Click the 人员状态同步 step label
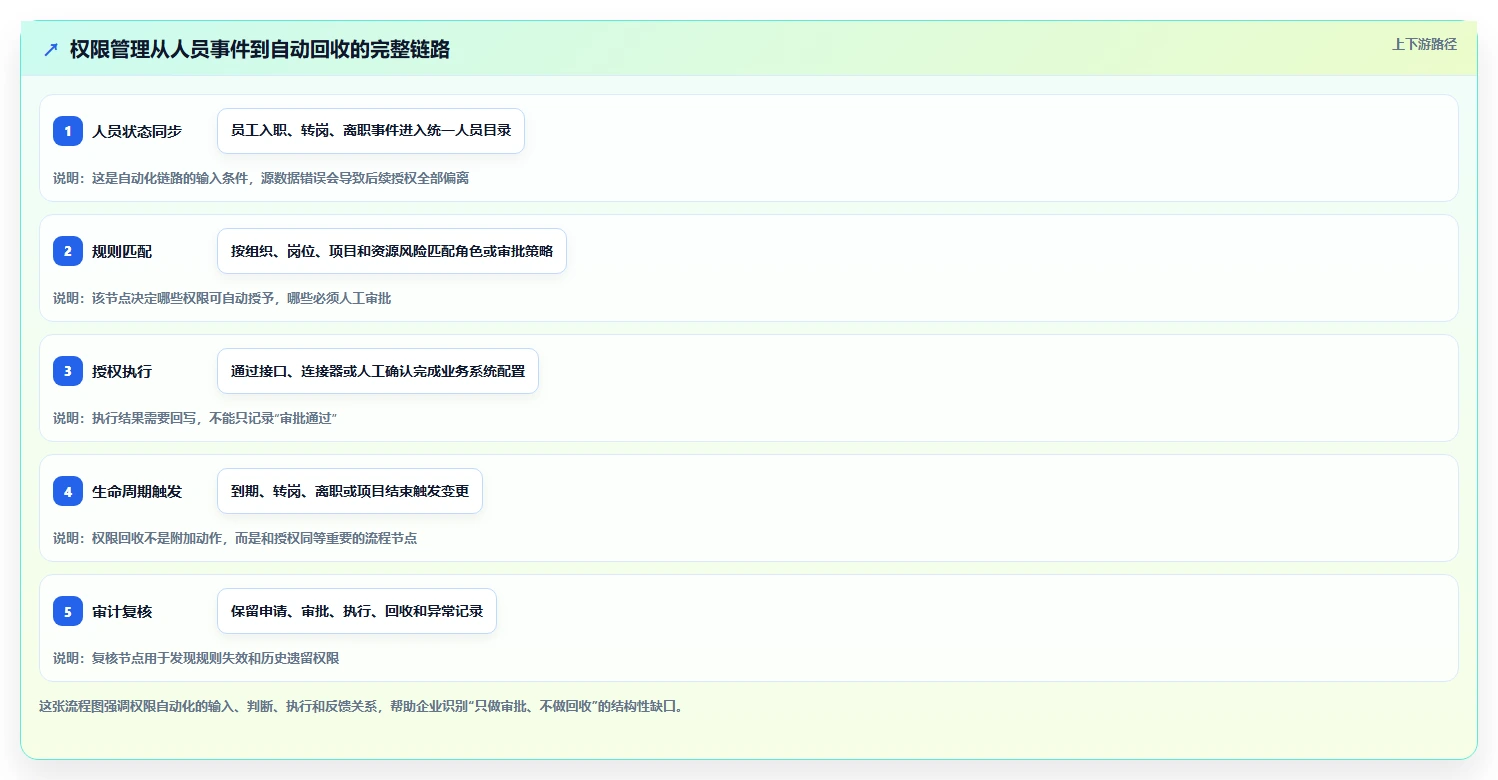The height and width of the screenshot is (780, 1498). click(x=137, y=131)
